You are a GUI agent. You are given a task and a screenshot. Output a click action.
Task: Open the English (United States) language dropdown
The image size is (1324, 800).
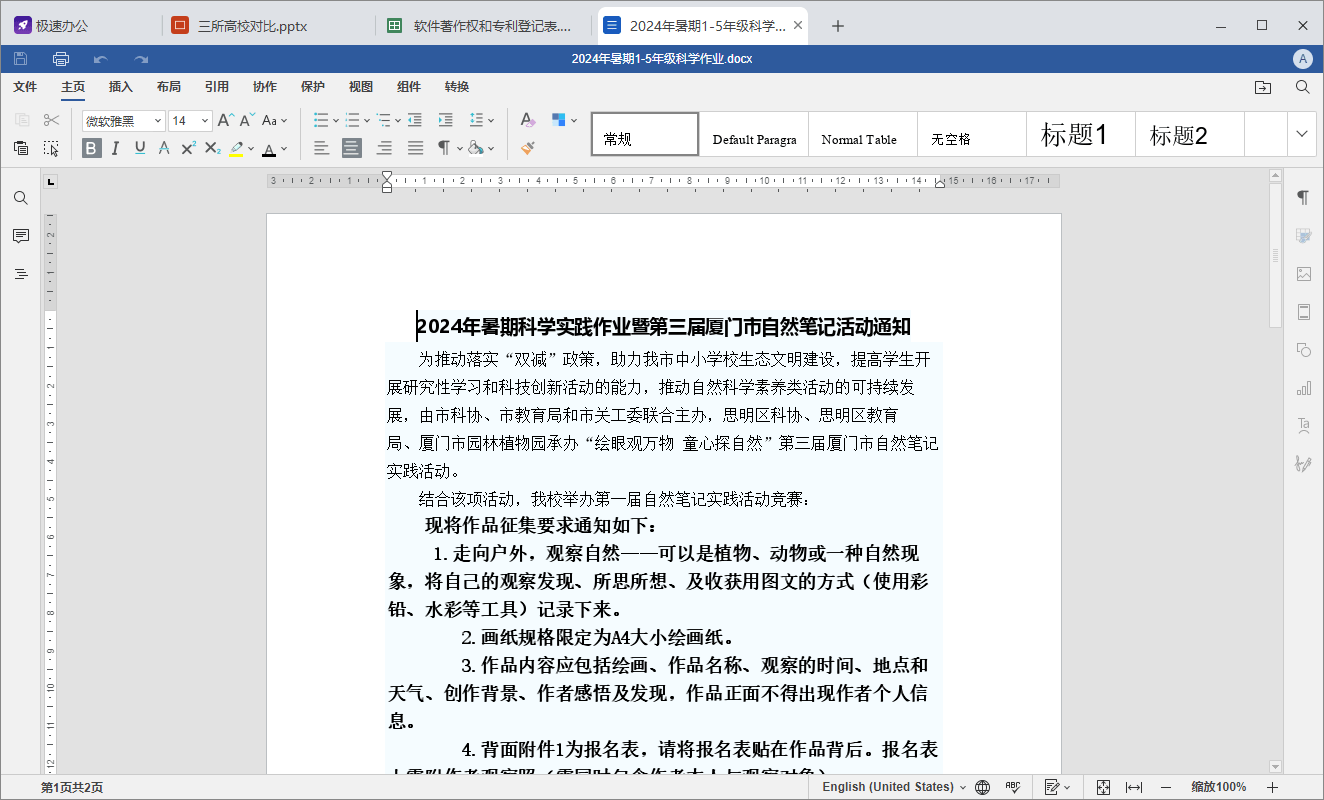click(894, 787)
